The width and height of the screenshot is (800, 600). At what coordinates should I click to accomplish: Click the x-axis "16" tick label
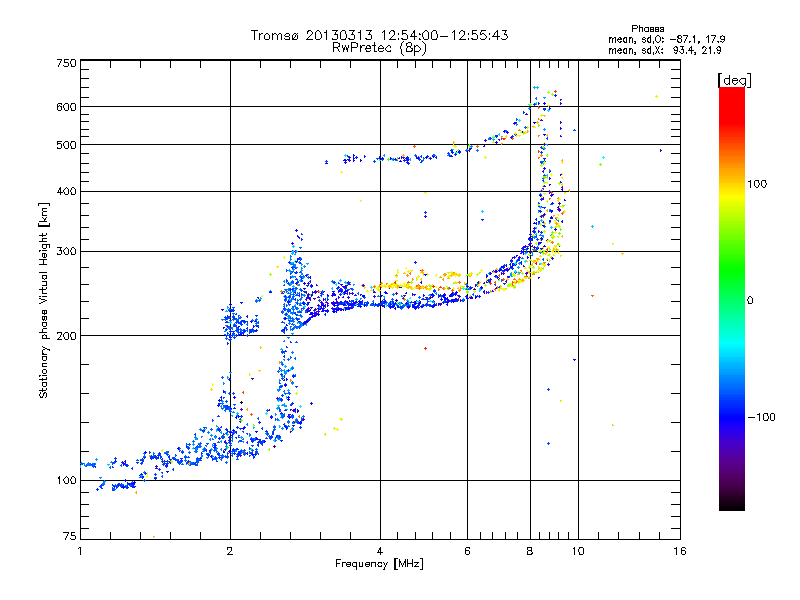680,551
